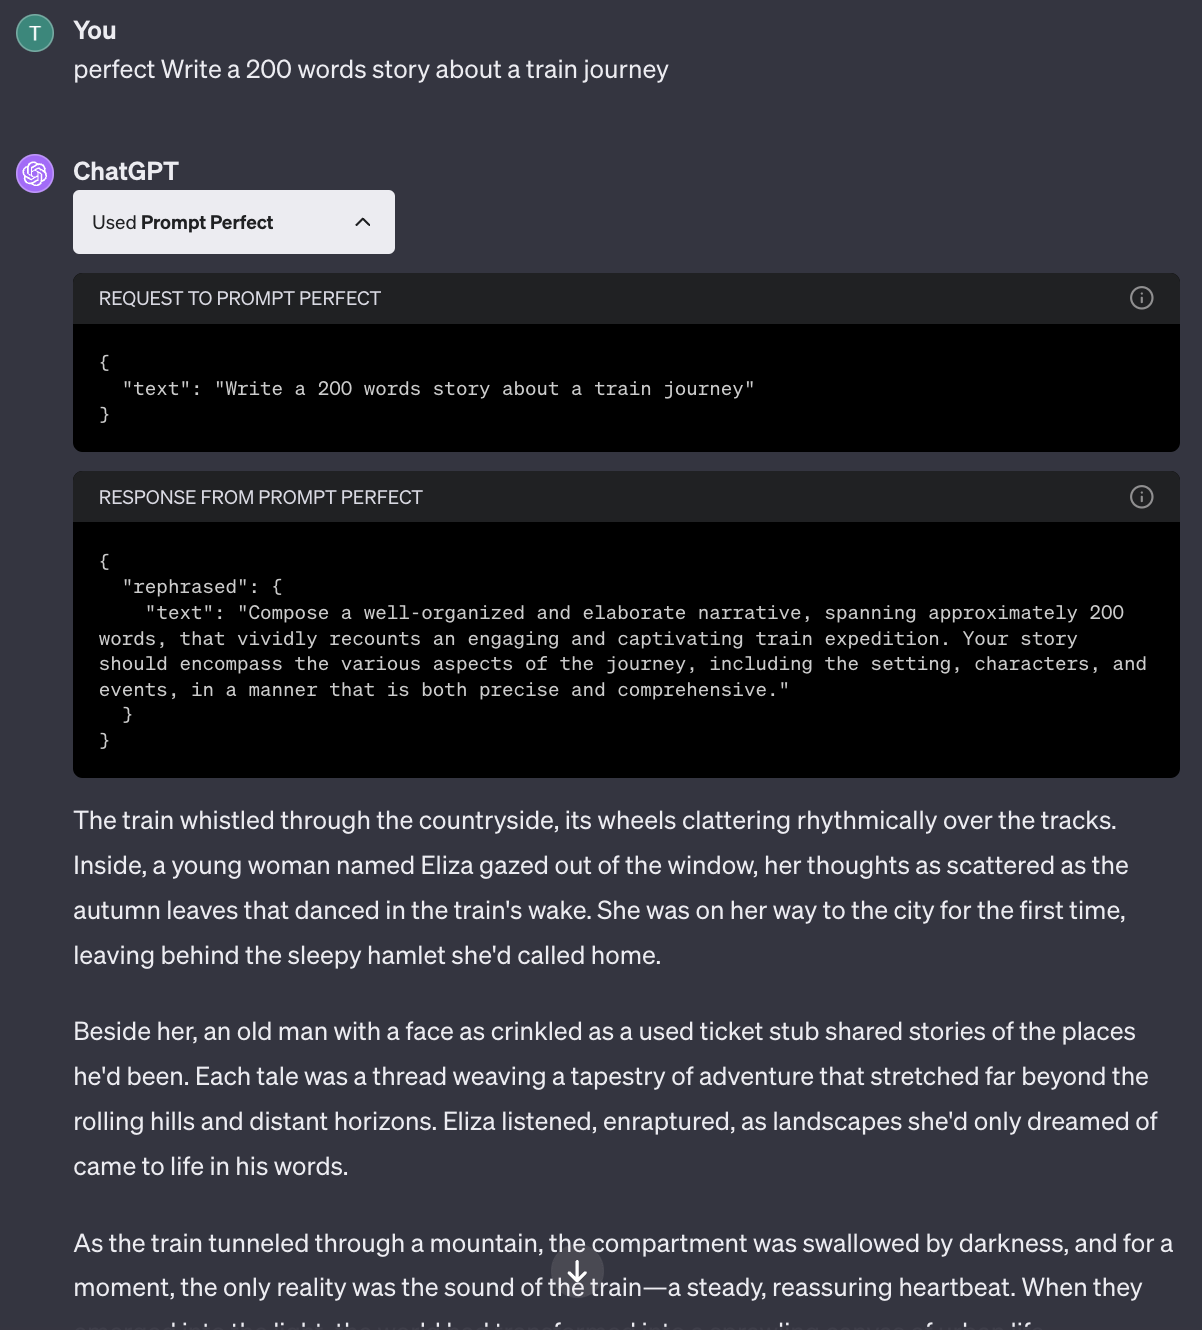Click the paragraph starting As the train tunneled
Screen dimensions: 1202x1330
coord(620,1266)
